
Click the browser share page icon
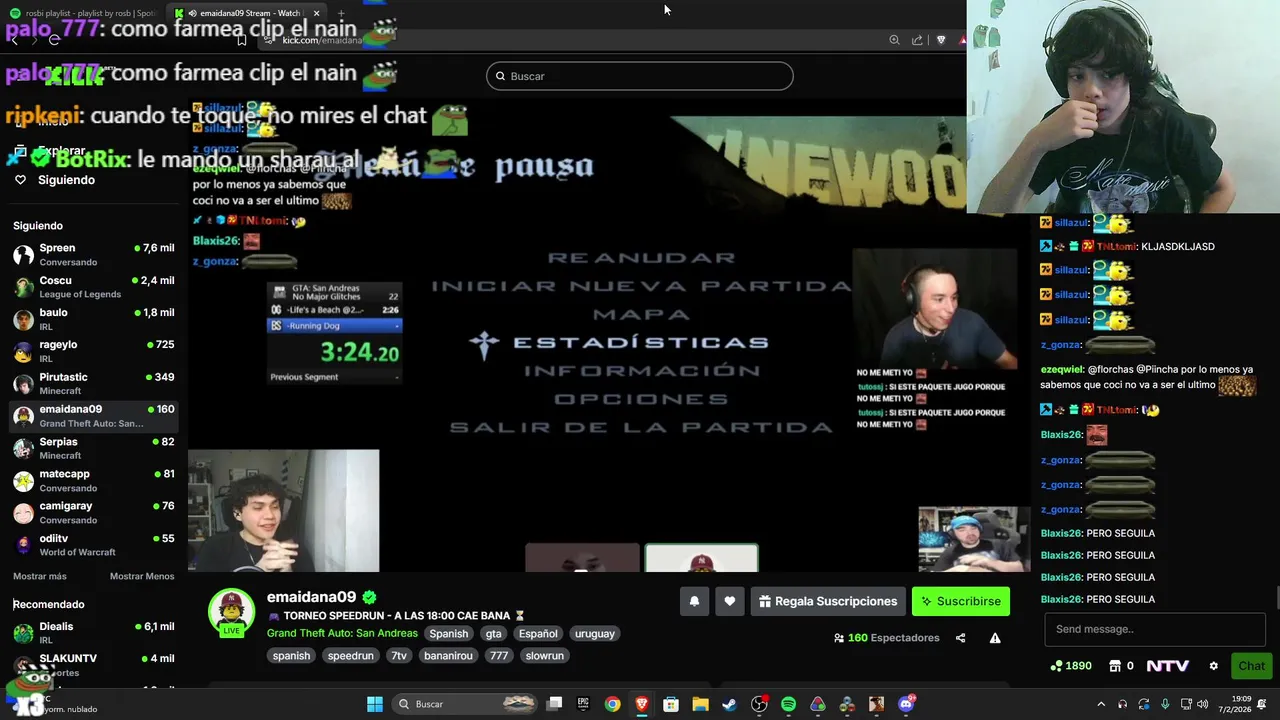(x=917, y=40)
